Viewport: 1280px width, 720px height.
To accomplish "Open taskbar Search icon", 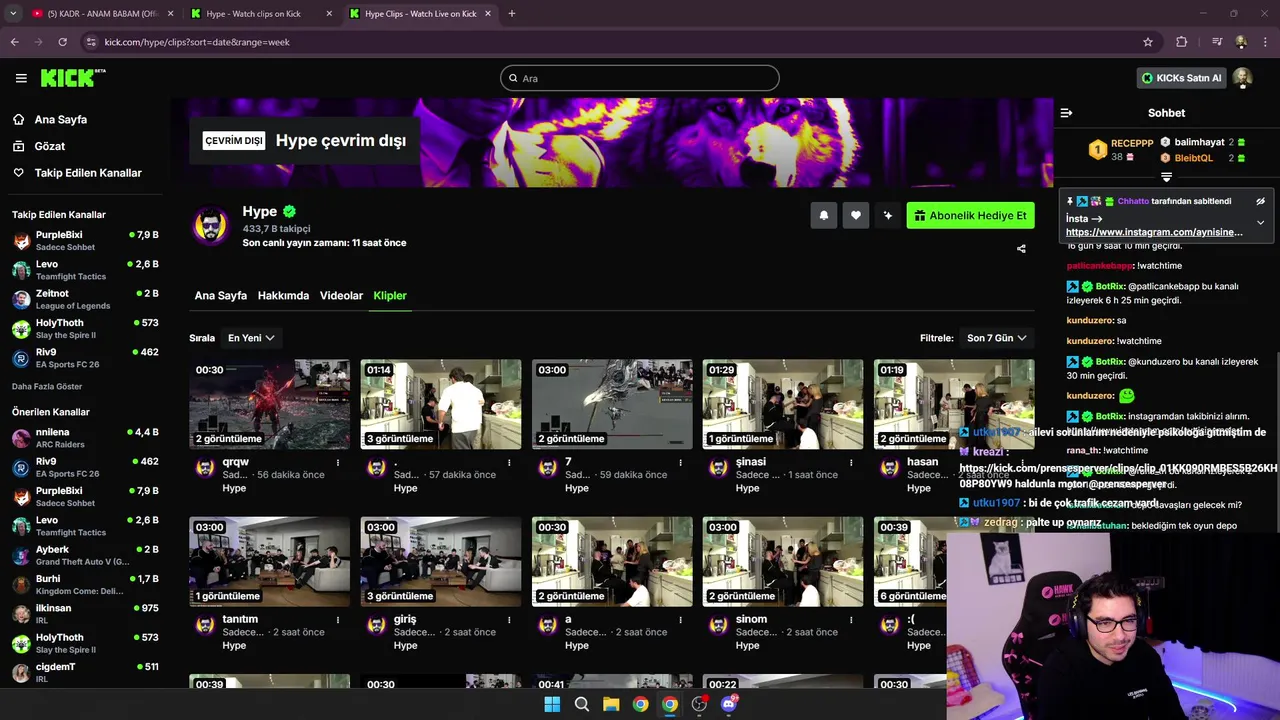I will pyautogui.click(x=581, y=704).
